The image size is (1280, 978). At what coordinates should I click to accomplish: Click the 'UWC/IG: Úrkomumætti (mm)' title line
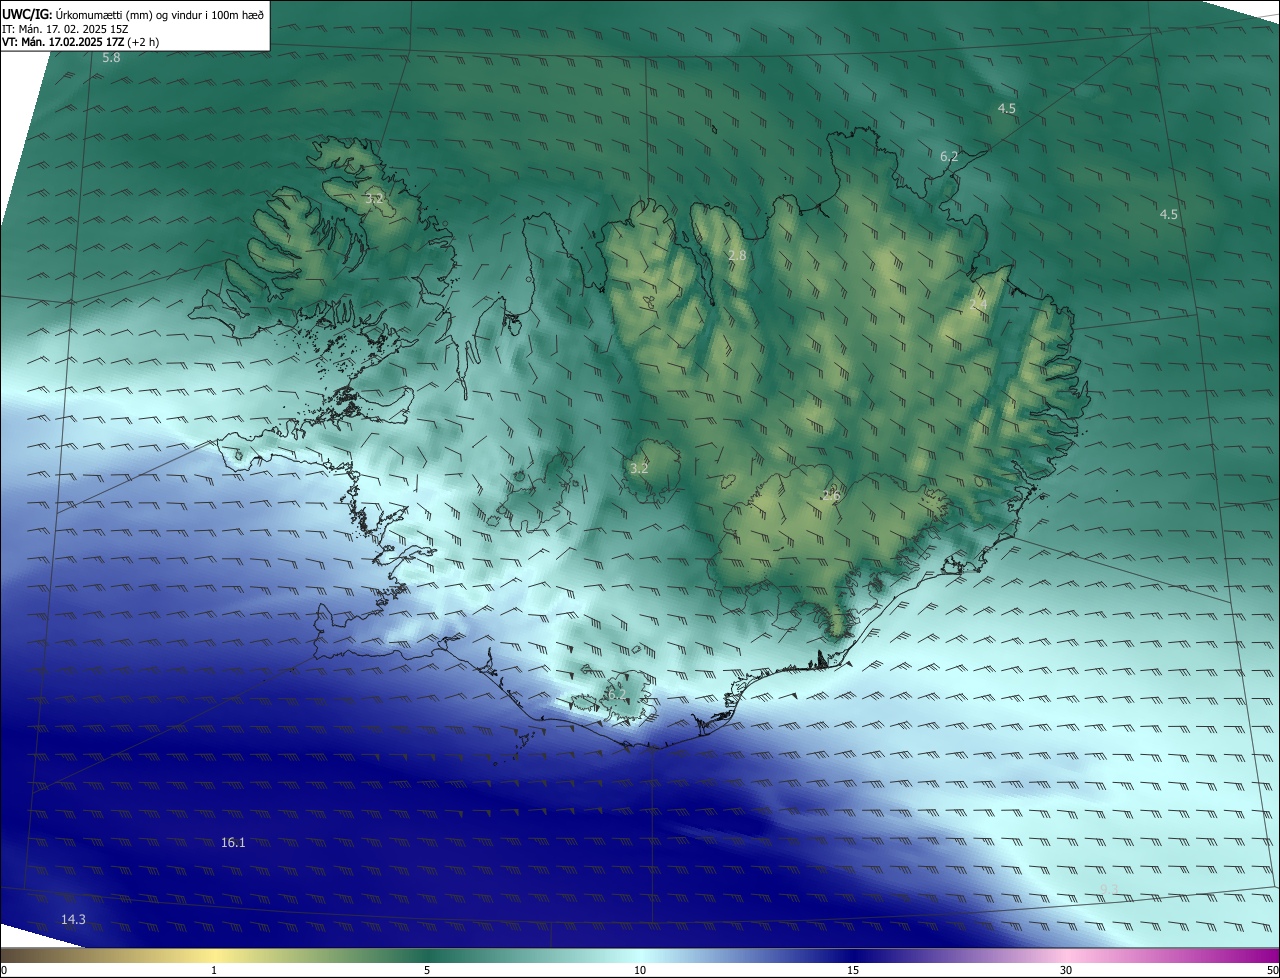point(133,14)
